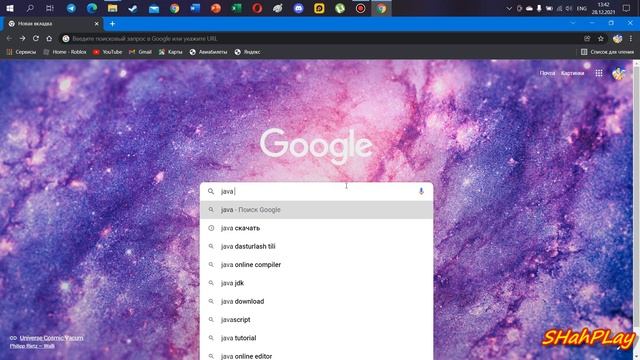Reload the current page
The image size is (640, 360).
point(36,38)
